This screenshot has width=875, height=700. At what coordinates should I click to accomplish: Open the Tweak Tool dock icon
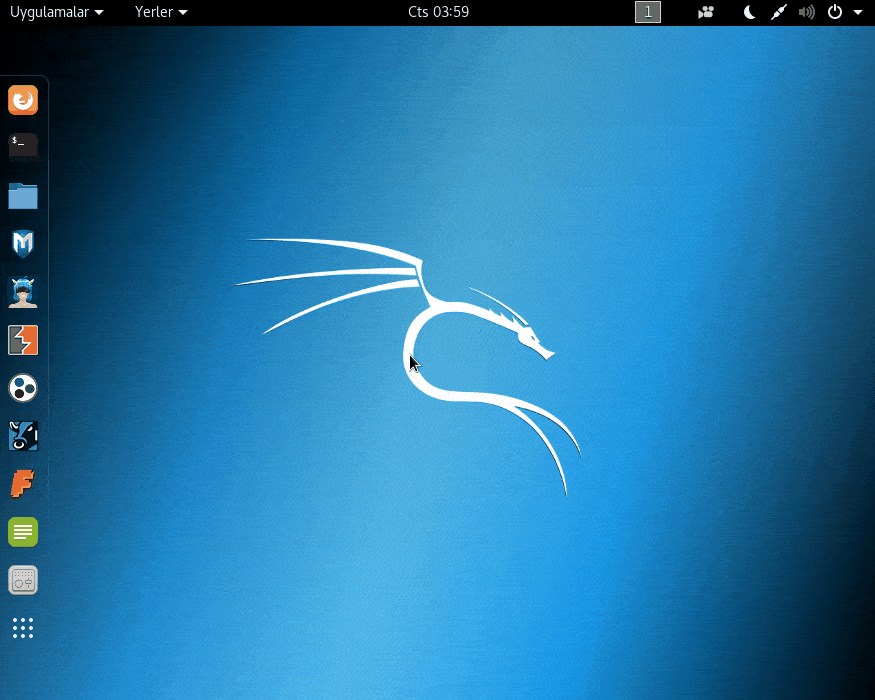tap(23, 580)
